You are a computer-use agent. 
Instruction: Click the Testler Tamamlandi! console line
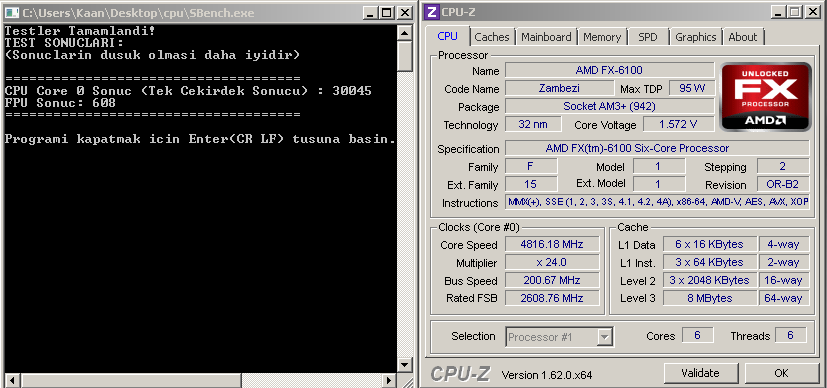point(80,31)
